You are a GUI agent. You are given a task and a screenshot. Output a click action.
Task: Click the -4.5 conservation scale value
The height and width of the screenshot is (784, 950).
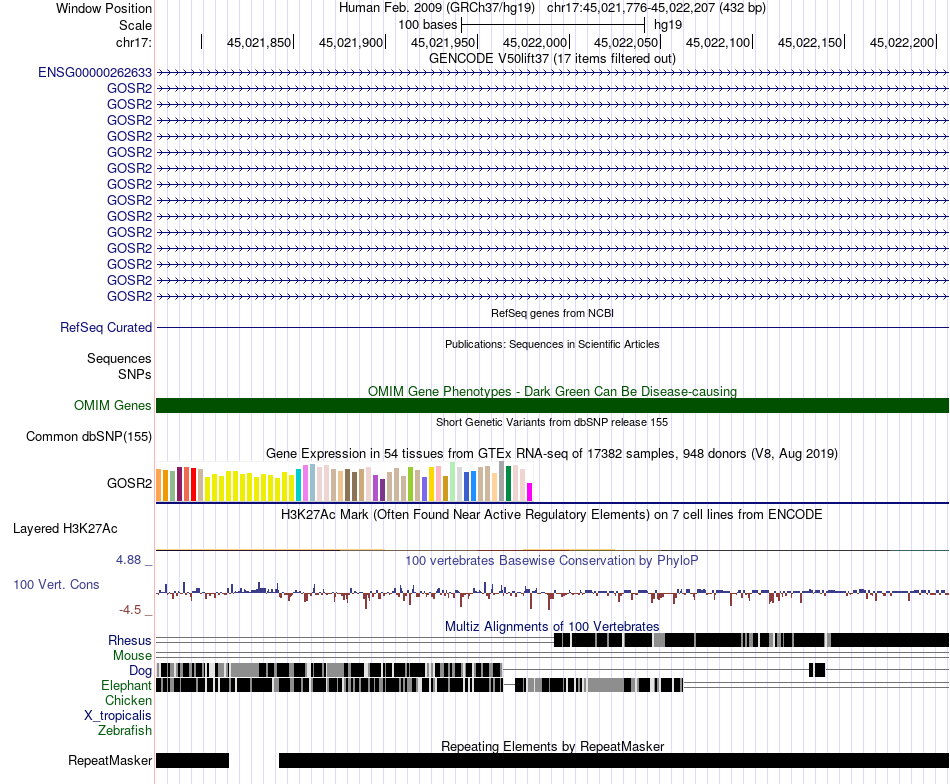130,610
